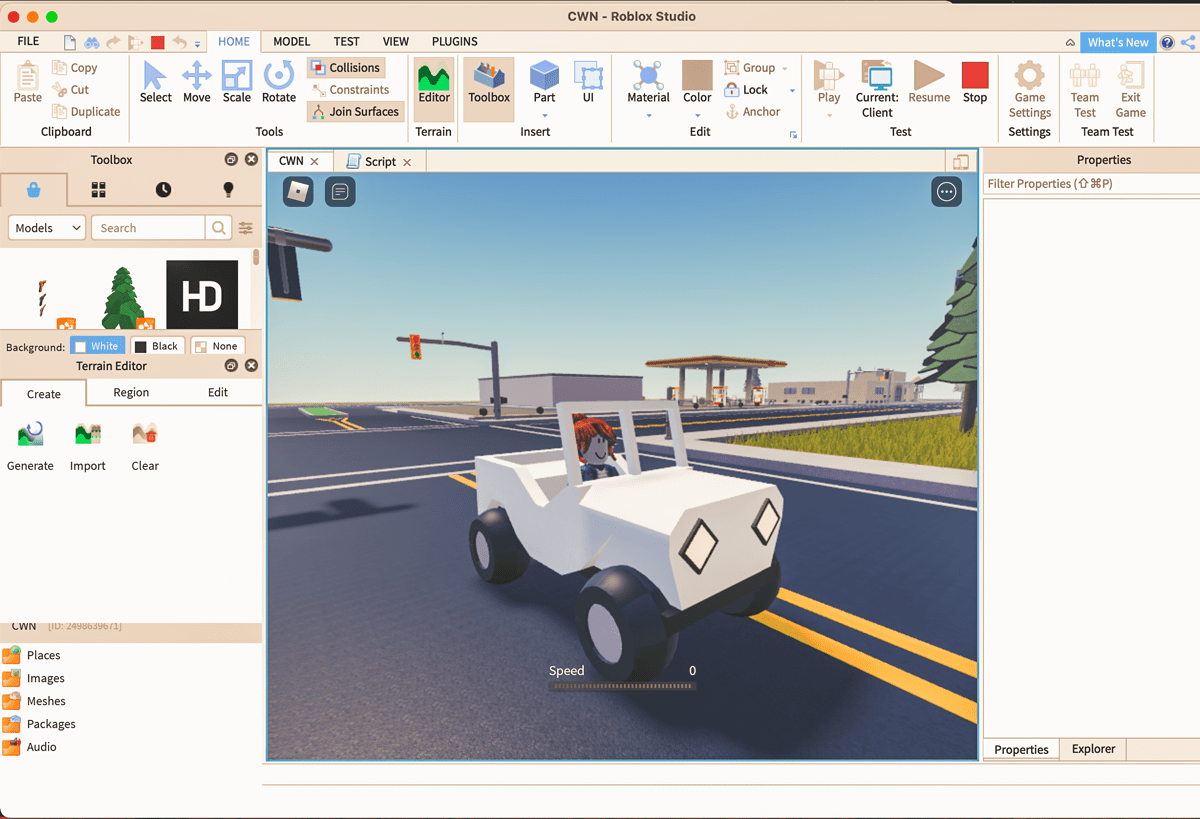Viewport: 1200px width, 819px height.
Task: Expand the Lock dropdown arrow
Action: coord(792,91)
